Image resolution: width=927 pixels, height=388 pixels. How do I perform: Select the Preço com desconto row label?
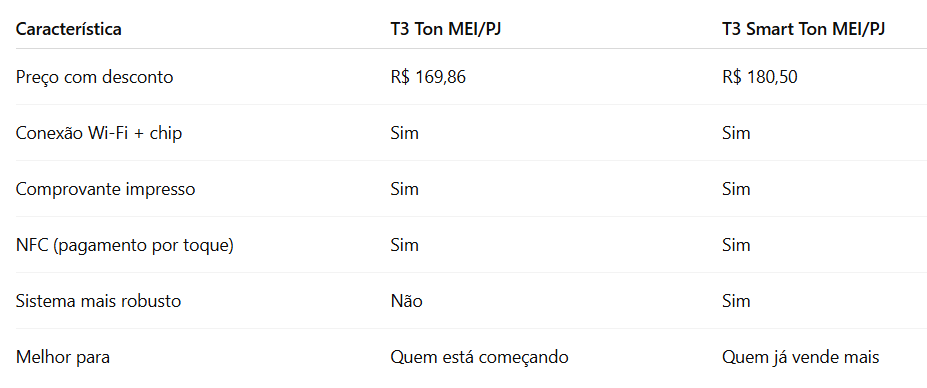(x=95, y=77)
